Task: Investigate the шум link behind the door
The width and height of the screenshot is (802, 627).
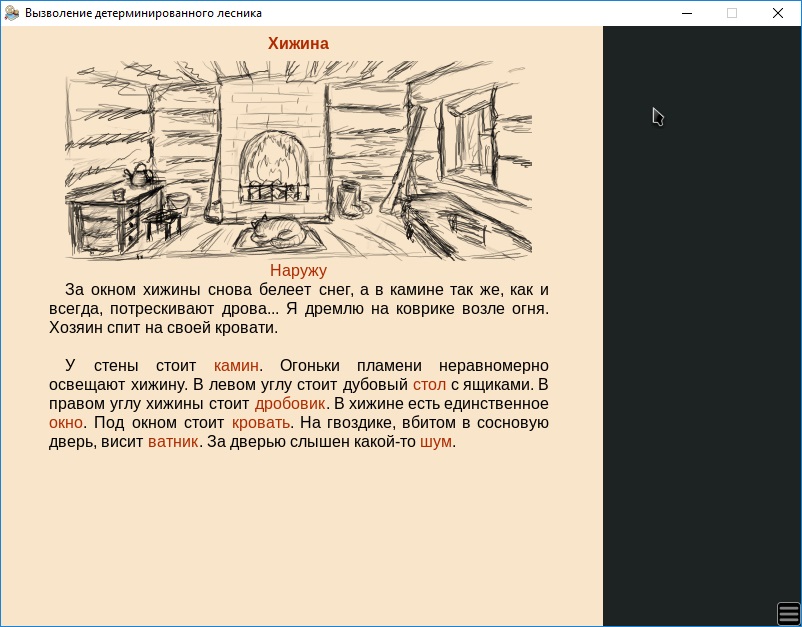Action: click(x=435, y=442)
